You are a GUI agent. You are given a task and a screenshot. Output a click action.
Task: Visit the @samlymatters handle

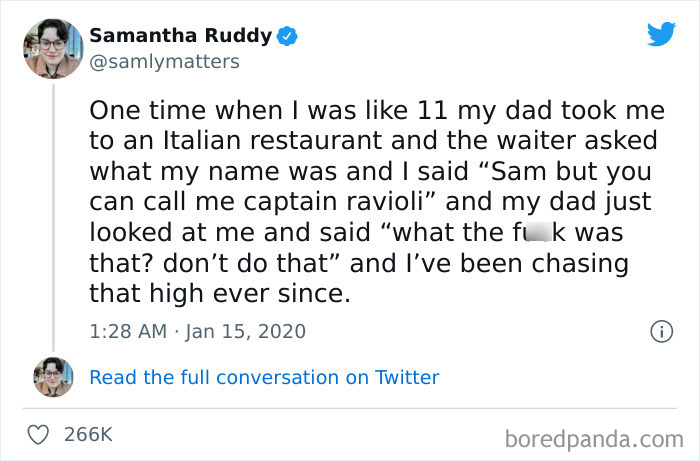pyautogui.click(x=164, y=62)
